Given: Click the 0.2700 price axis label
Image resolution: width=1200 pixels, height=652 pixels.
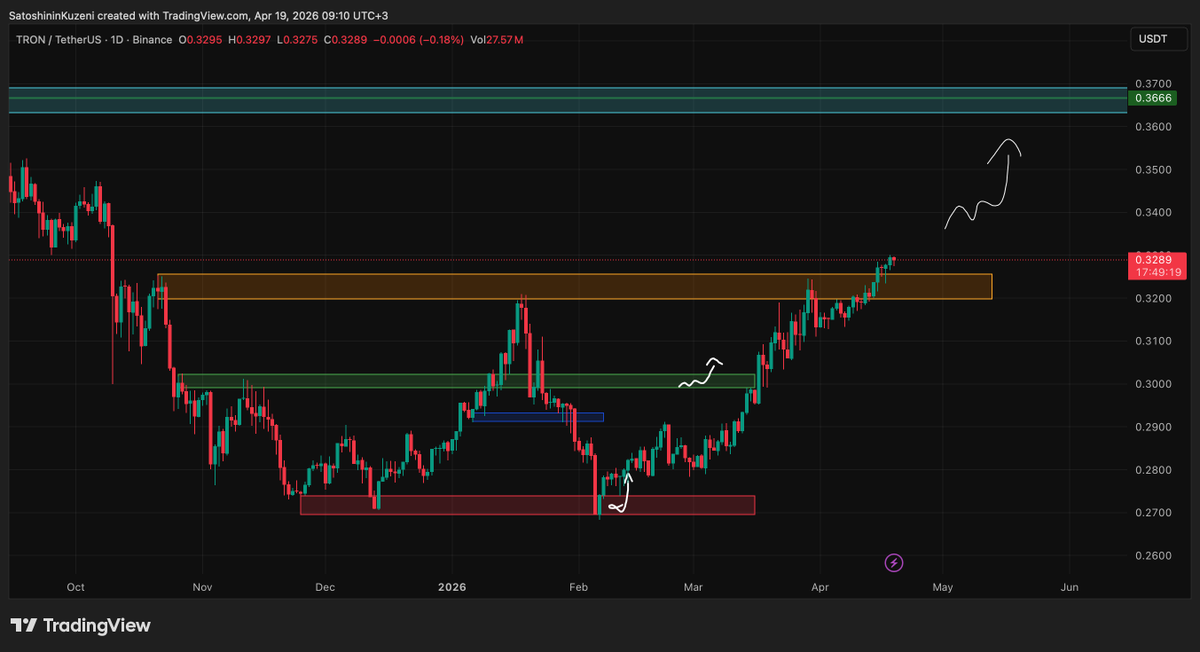Looking at the screenshot, I should click(1153, 513).
